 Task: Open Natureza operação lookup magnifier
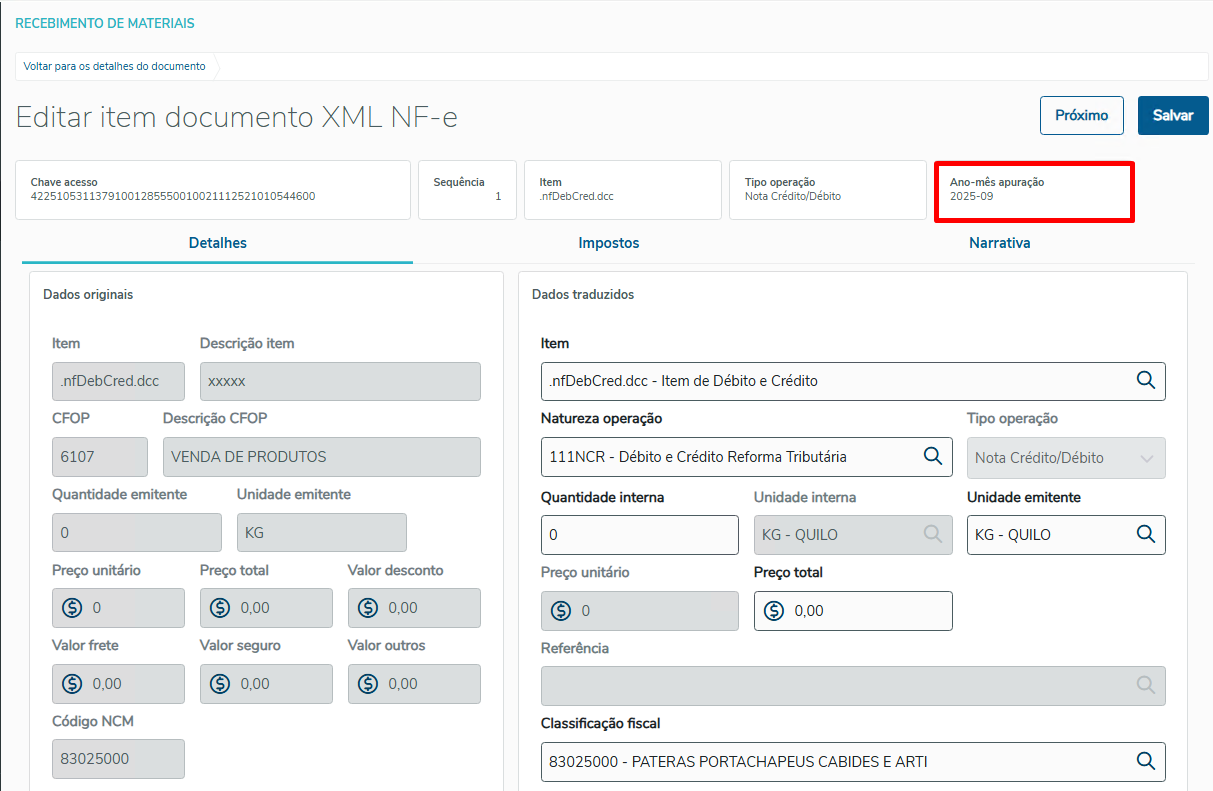pos(932,457)
